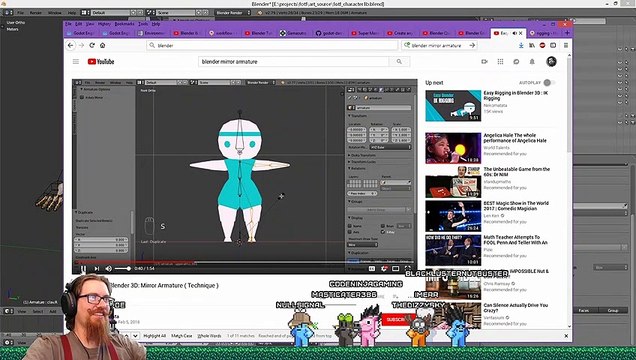Open Blender's Scene selector dropdown
The height and width of the screenshot is (360, 636).
coord(175,13)
